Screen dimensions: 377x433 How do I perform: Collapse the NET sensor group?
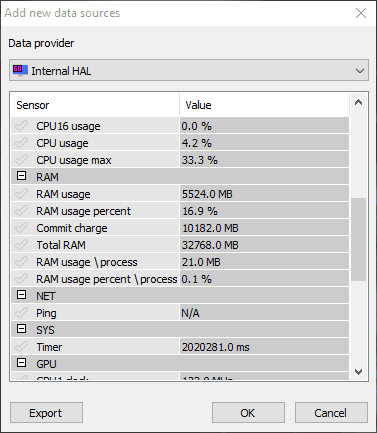[x=21, y=295]
